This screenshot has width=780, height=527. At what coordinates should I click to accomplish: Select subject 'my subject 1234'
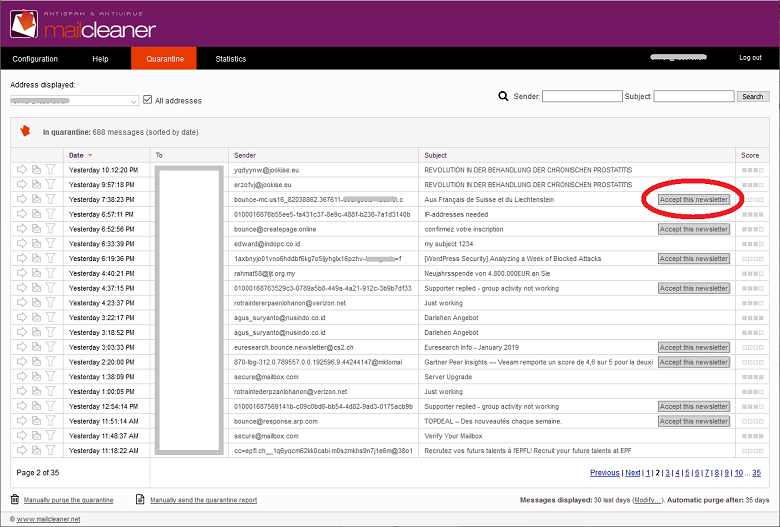click(x=449, y=244)
